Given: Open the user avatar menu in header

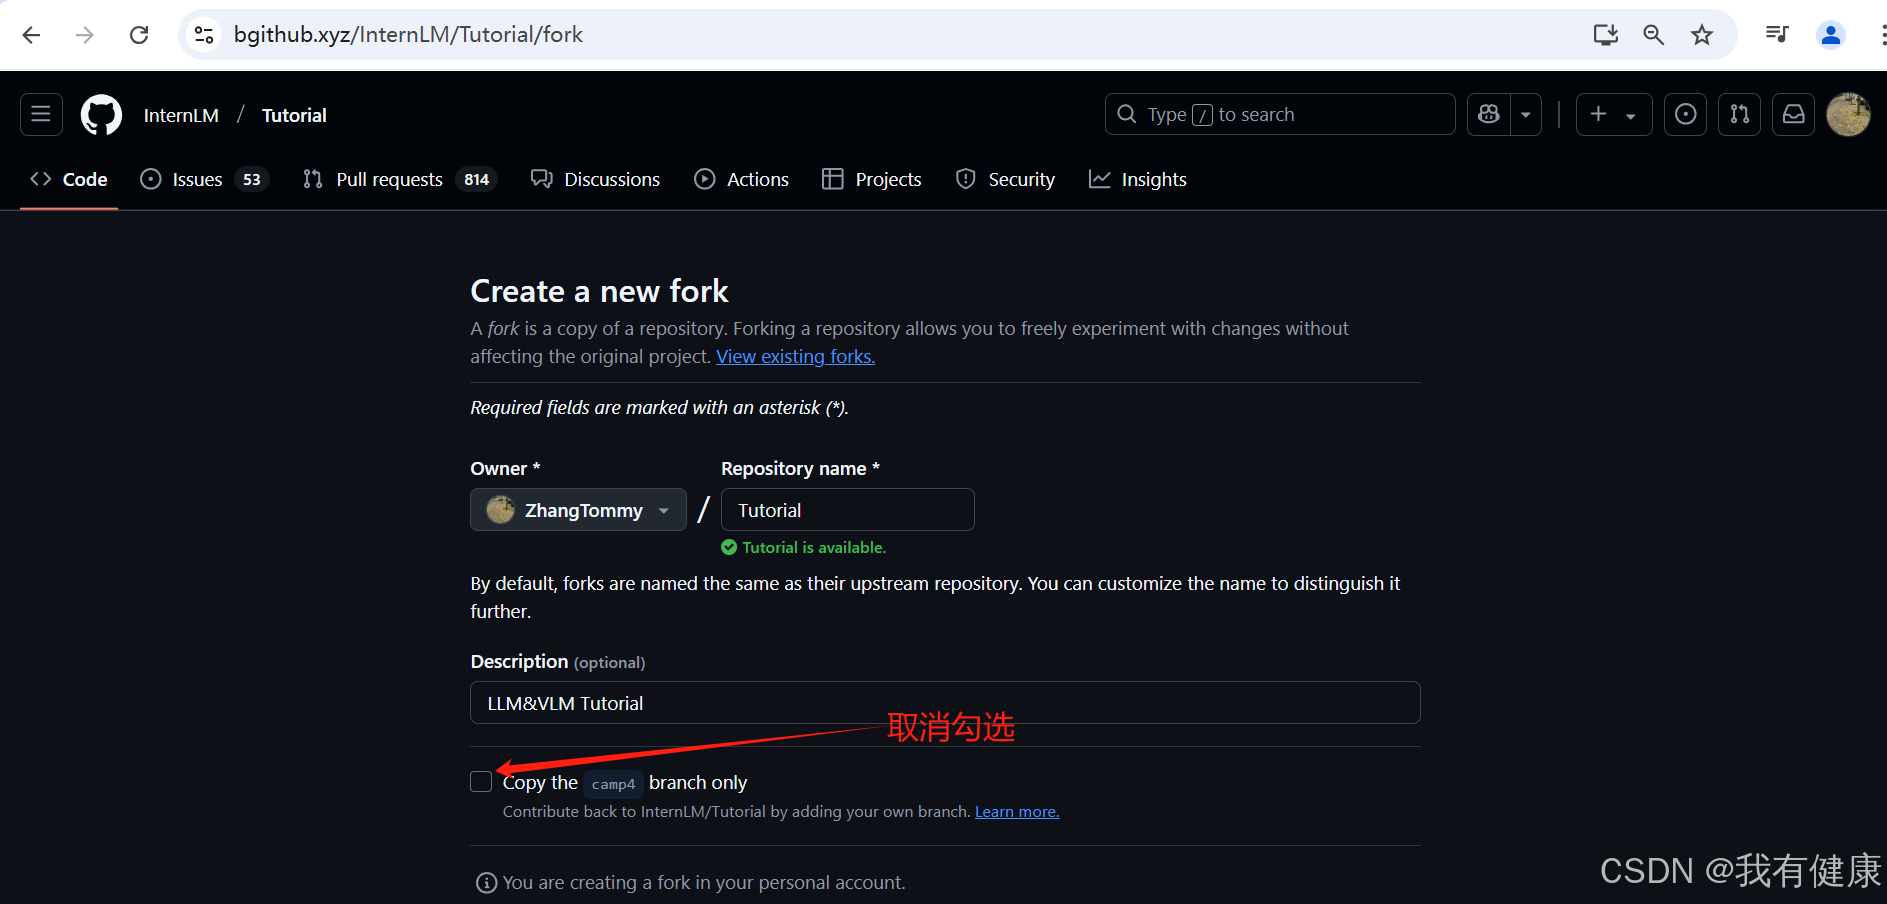Looking at the screenshot, I should (x=1848, y=114).
